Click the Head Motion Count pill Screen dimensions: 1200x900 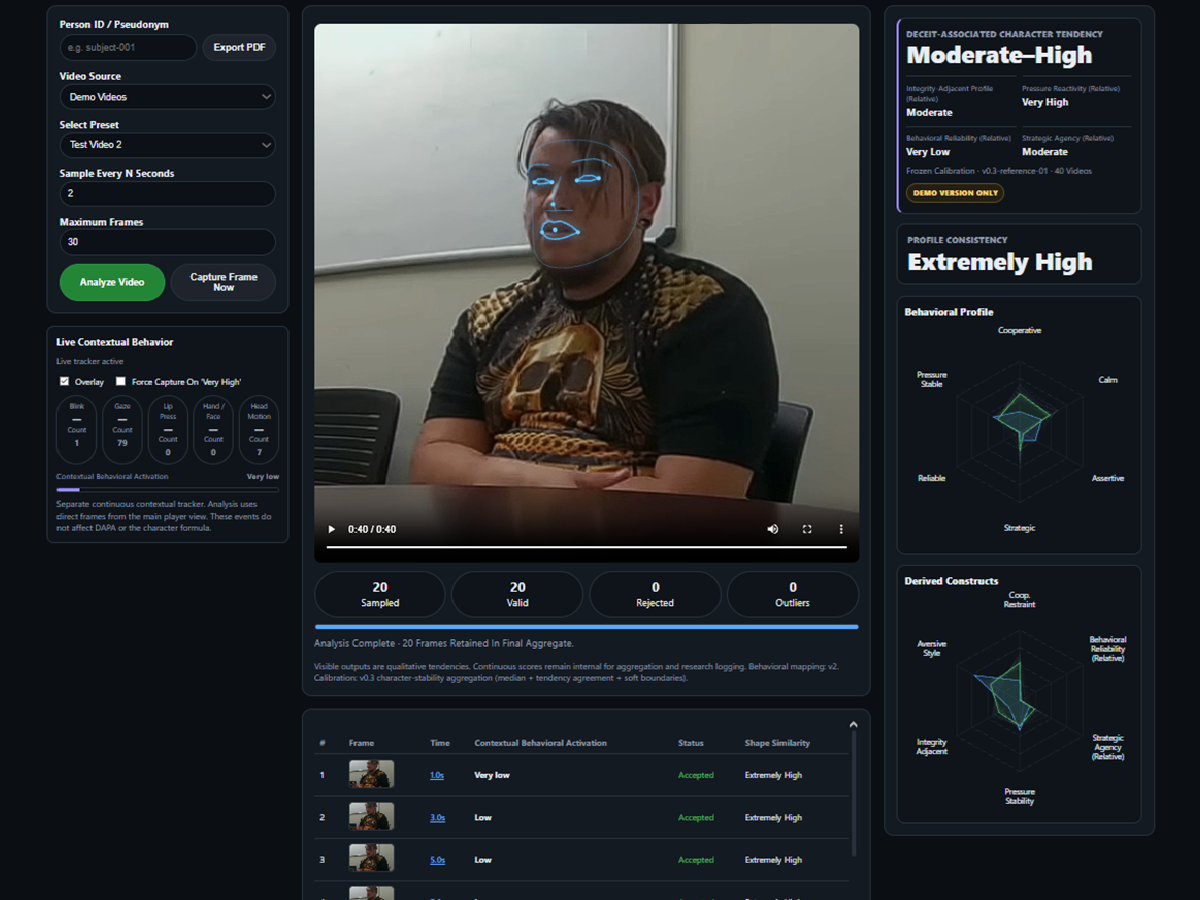click(x=259, y=430)
